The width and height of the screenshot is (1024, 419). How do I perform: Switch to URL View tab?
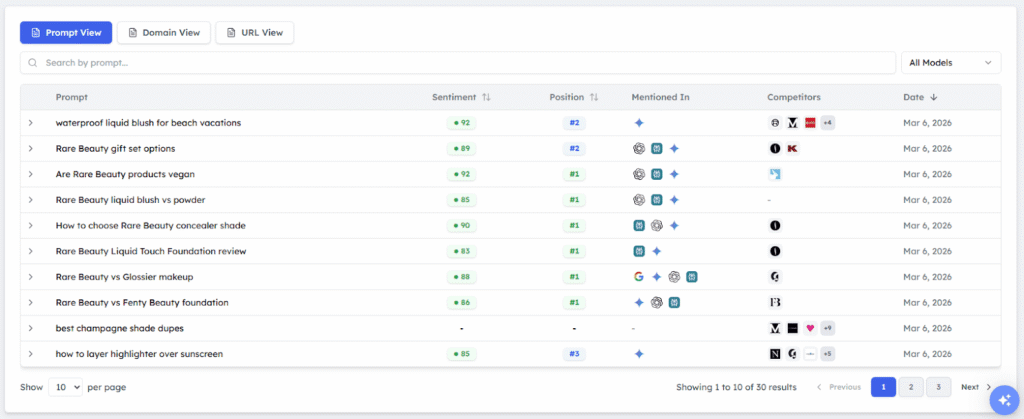pos(255,33)
